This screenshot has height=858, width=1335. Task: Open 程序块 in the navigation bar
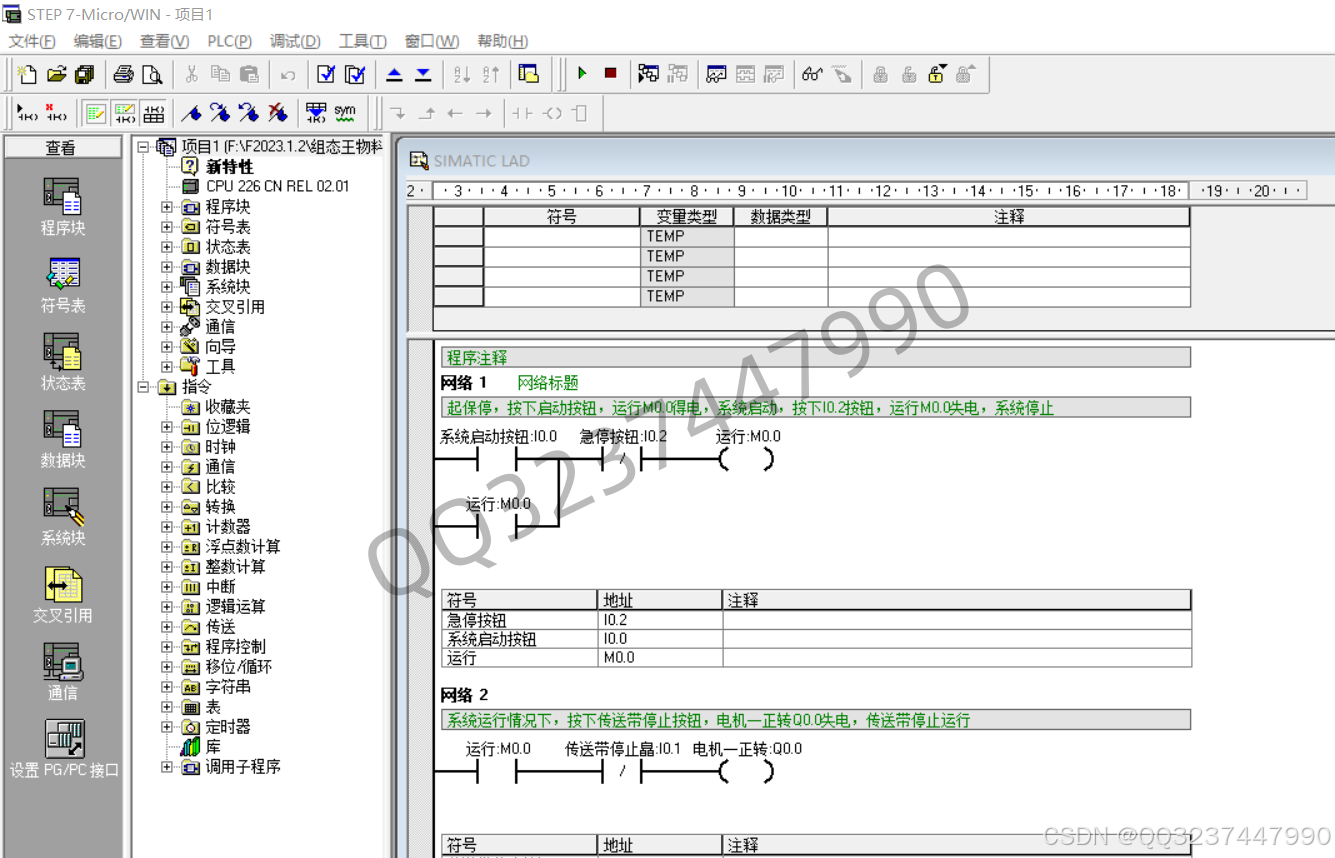[x=62, y=207]
